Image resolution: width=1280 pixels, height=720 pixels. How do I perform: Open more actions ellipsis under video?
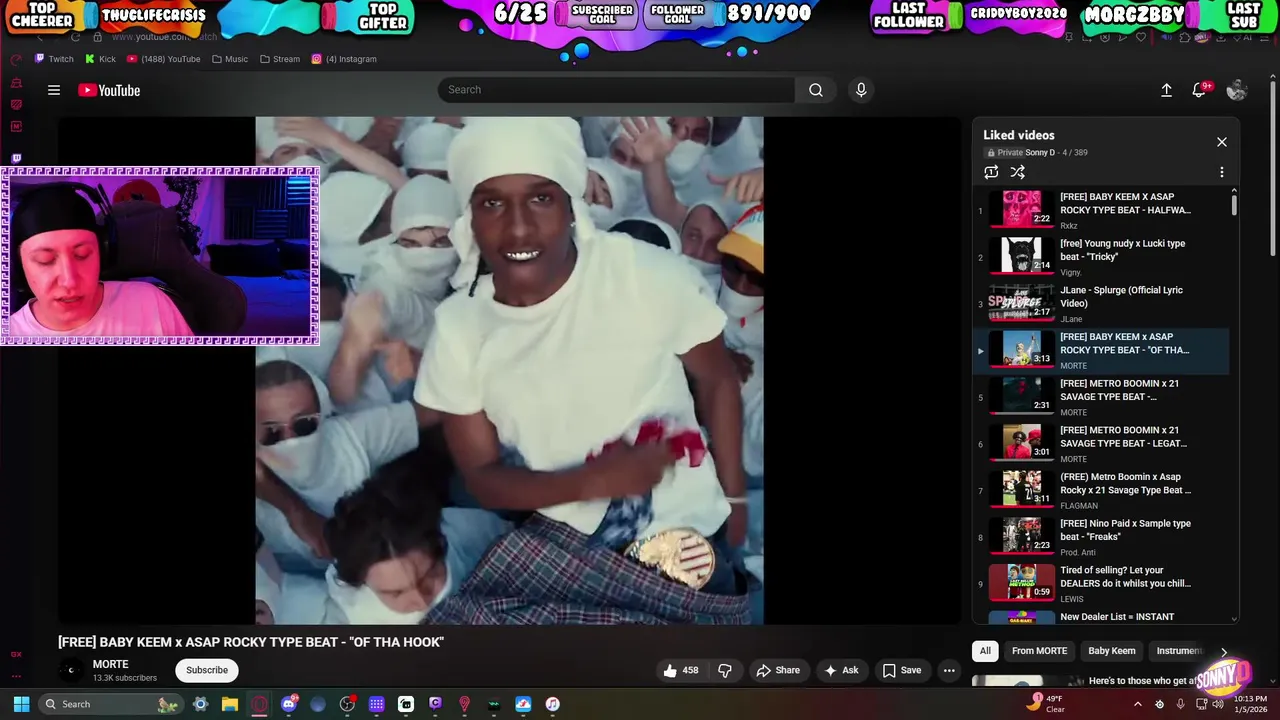point(949,670)
